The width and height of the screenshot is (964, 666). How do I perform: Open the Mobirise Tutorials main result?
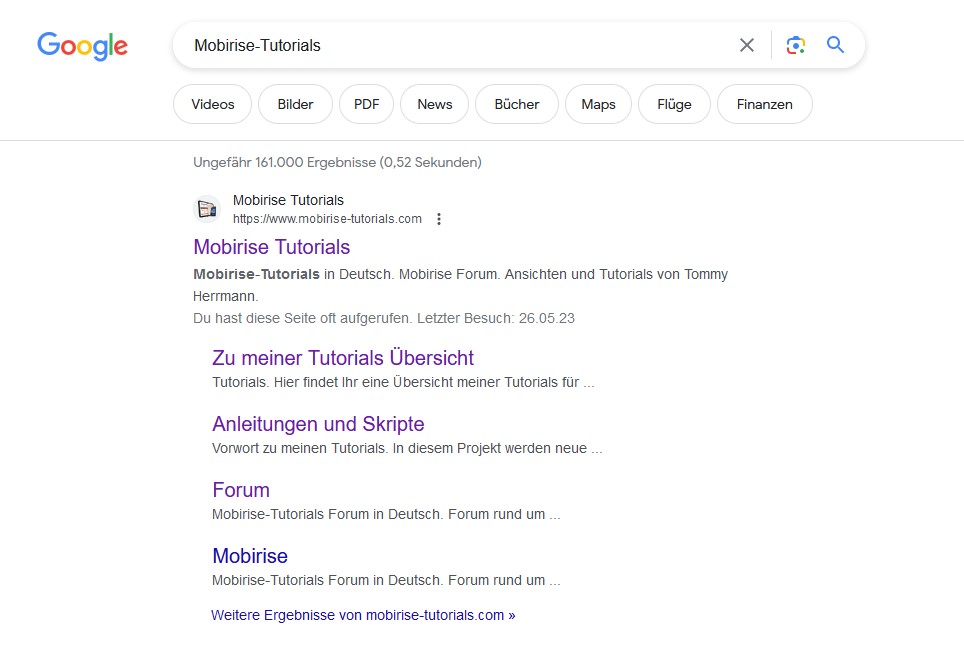tap(271, 247)
